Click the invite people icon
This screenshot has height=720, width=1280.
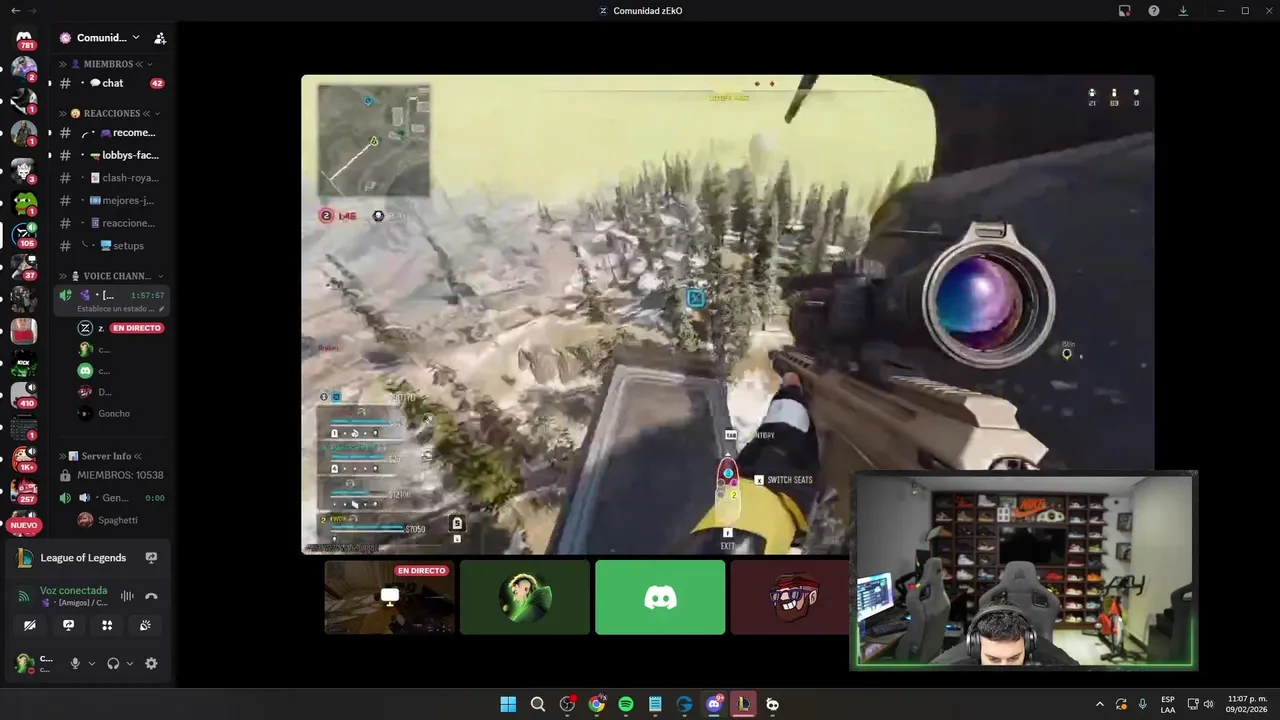(x=159, y=38)
